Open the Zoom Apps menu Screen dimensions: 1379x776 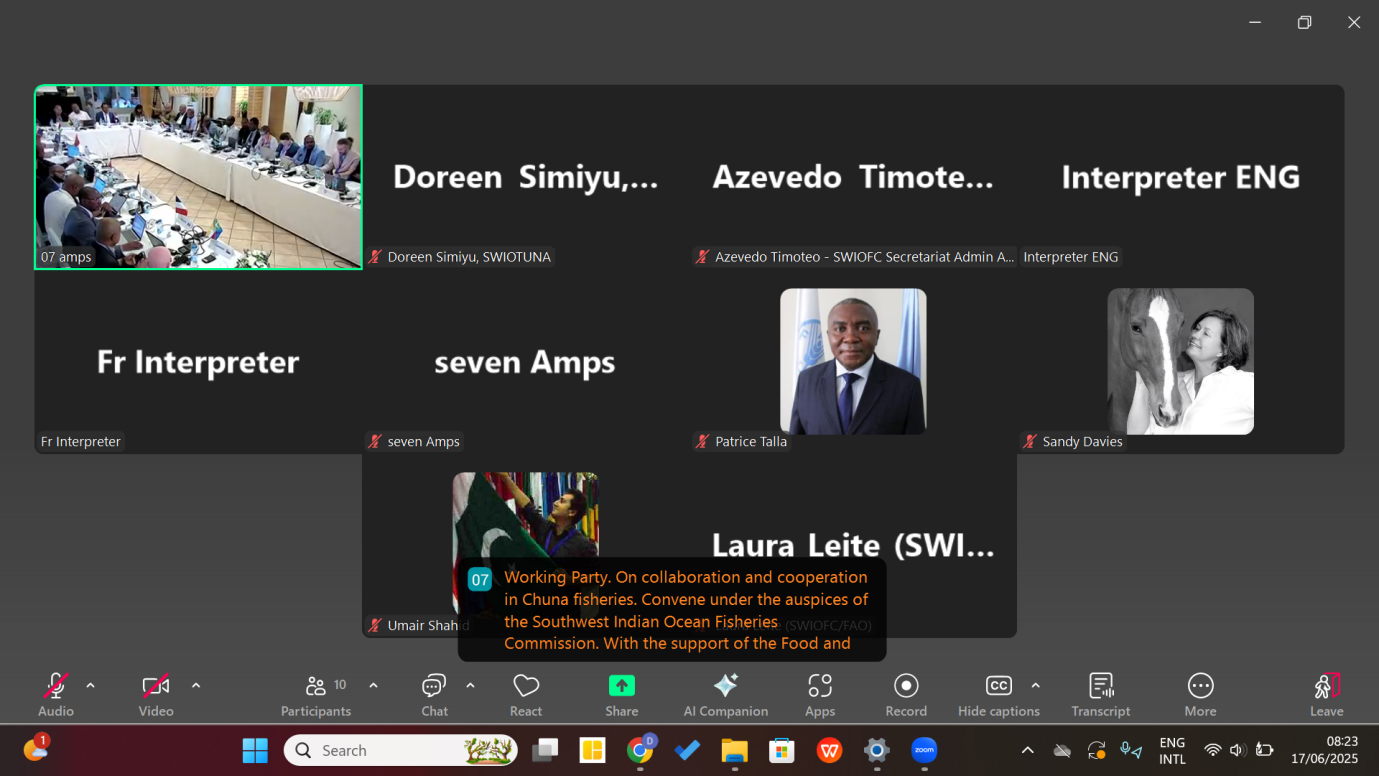[x=820, y=693]
